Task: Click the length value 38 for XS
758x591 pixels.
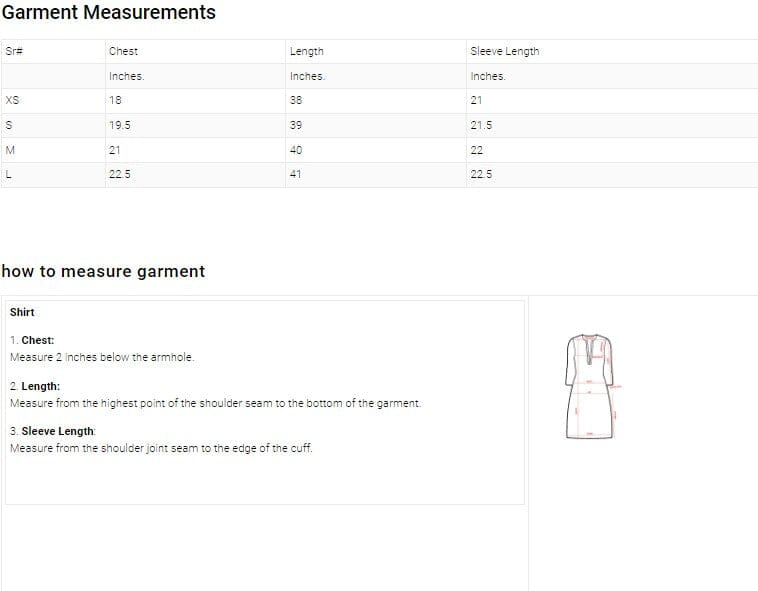Action: tap(296, 100)
